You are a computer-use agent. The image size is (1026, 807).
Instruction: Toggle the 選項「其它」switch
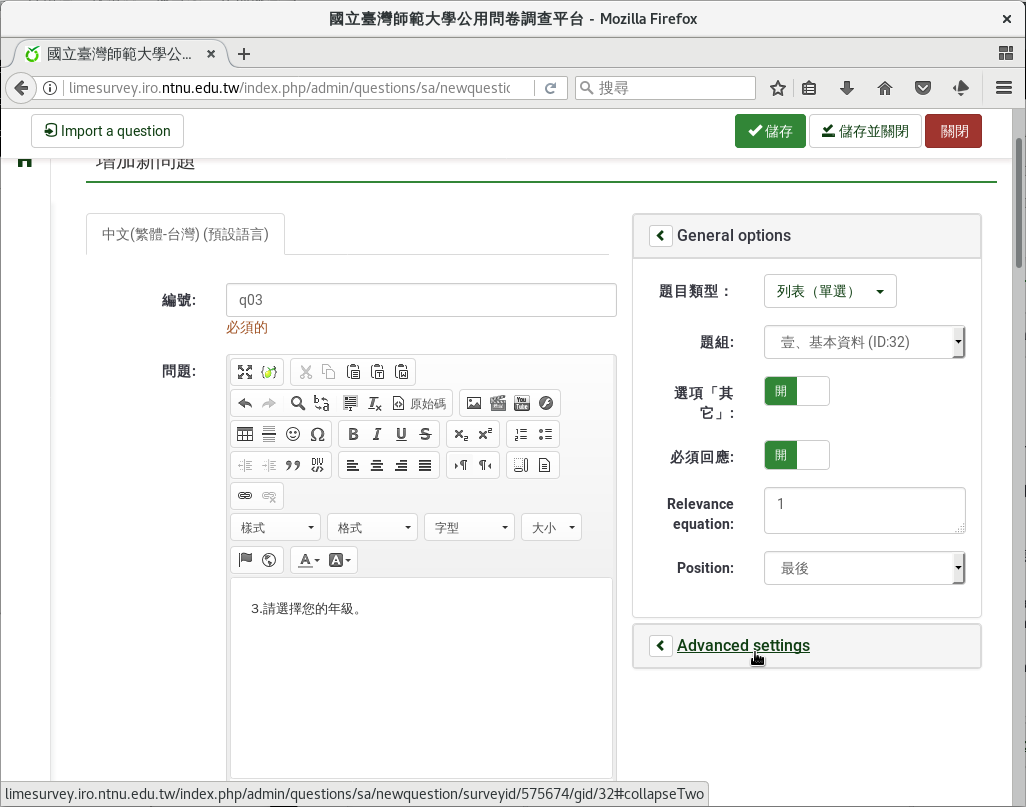[796, 391]
